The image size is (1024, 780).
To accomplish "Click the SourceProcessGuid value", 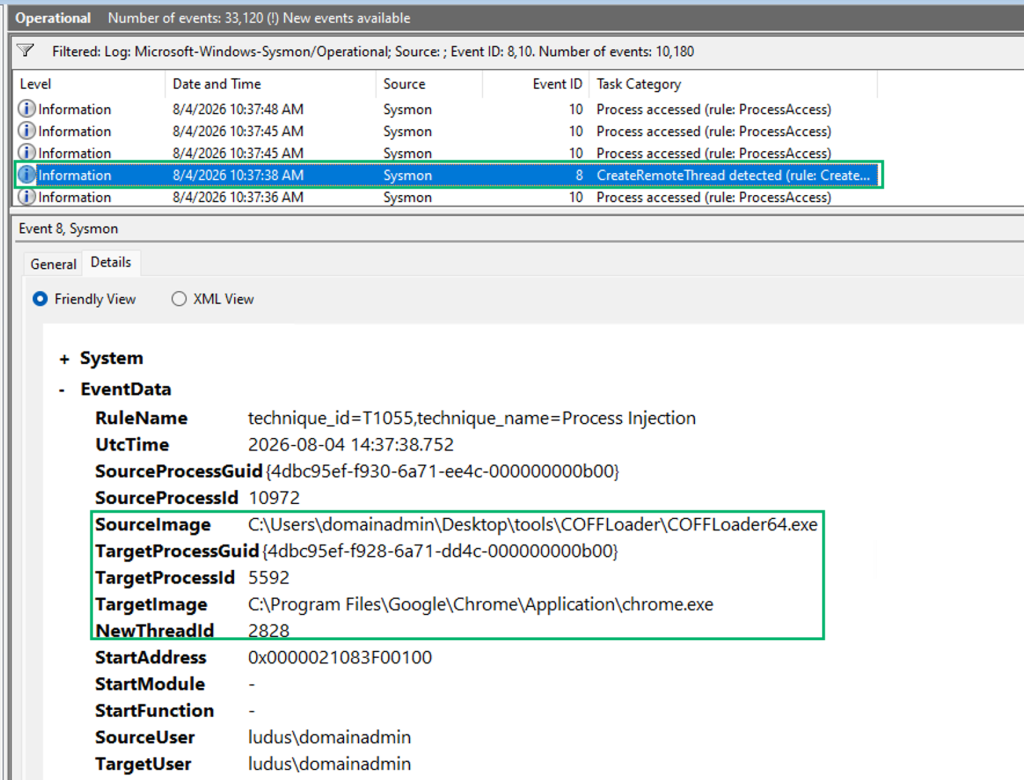I will 442,471.
